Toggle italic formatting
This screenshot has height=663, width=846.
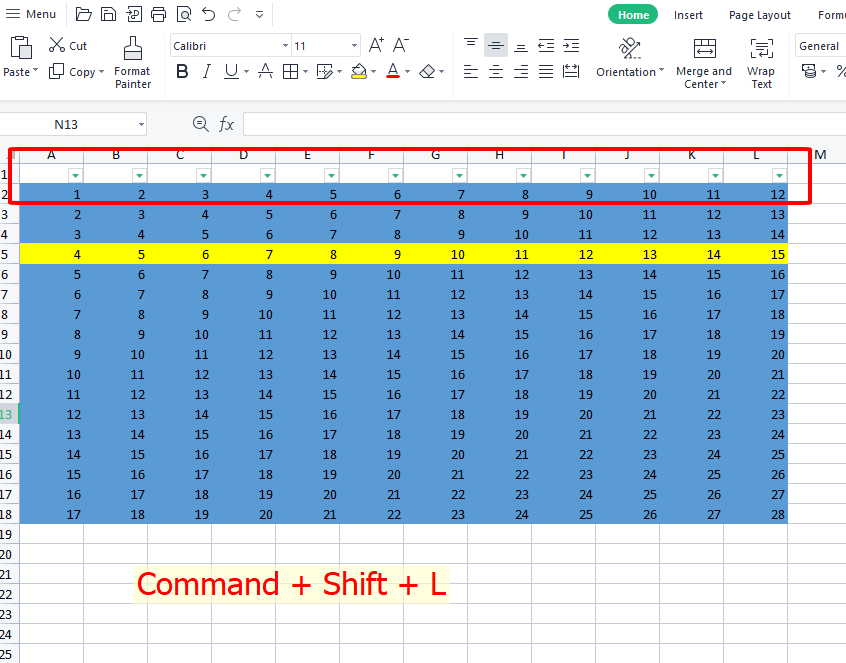206,71
